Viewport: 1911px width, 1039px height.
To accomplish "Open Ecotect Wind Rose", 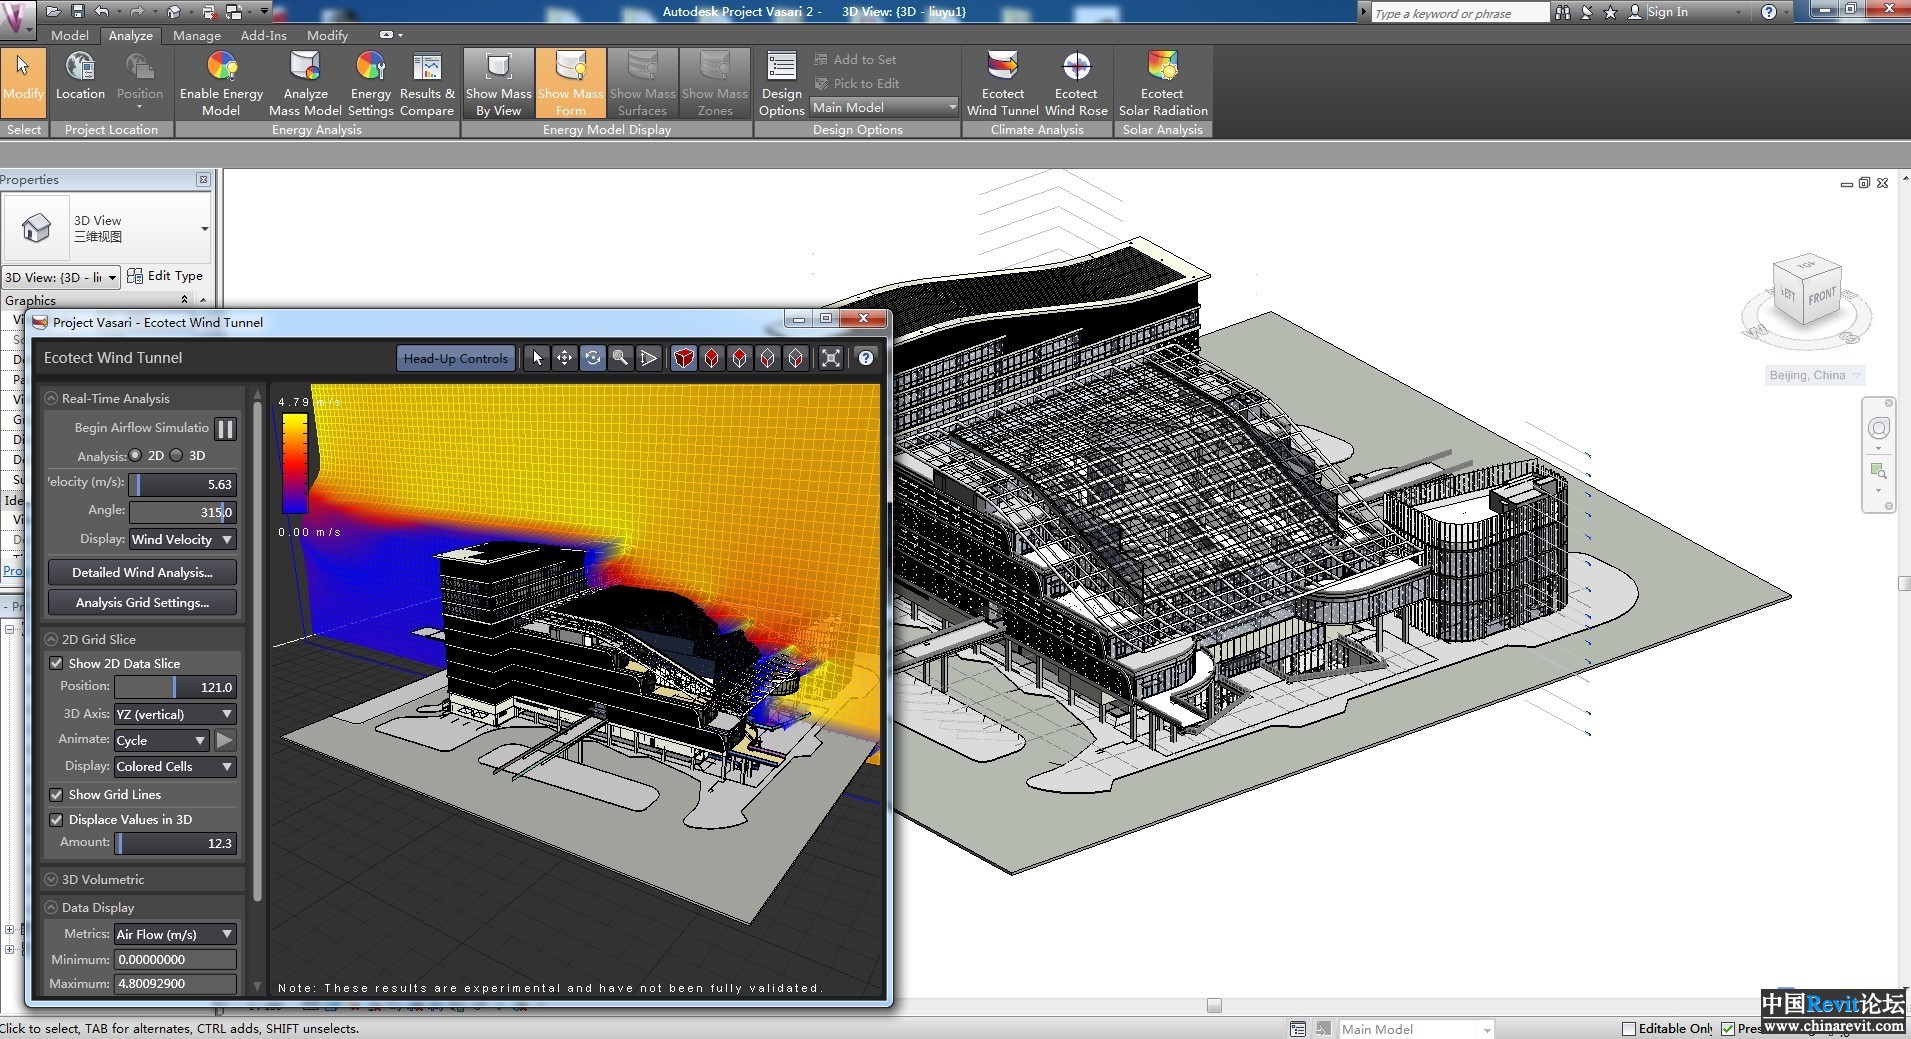I will pos(1076,83).
